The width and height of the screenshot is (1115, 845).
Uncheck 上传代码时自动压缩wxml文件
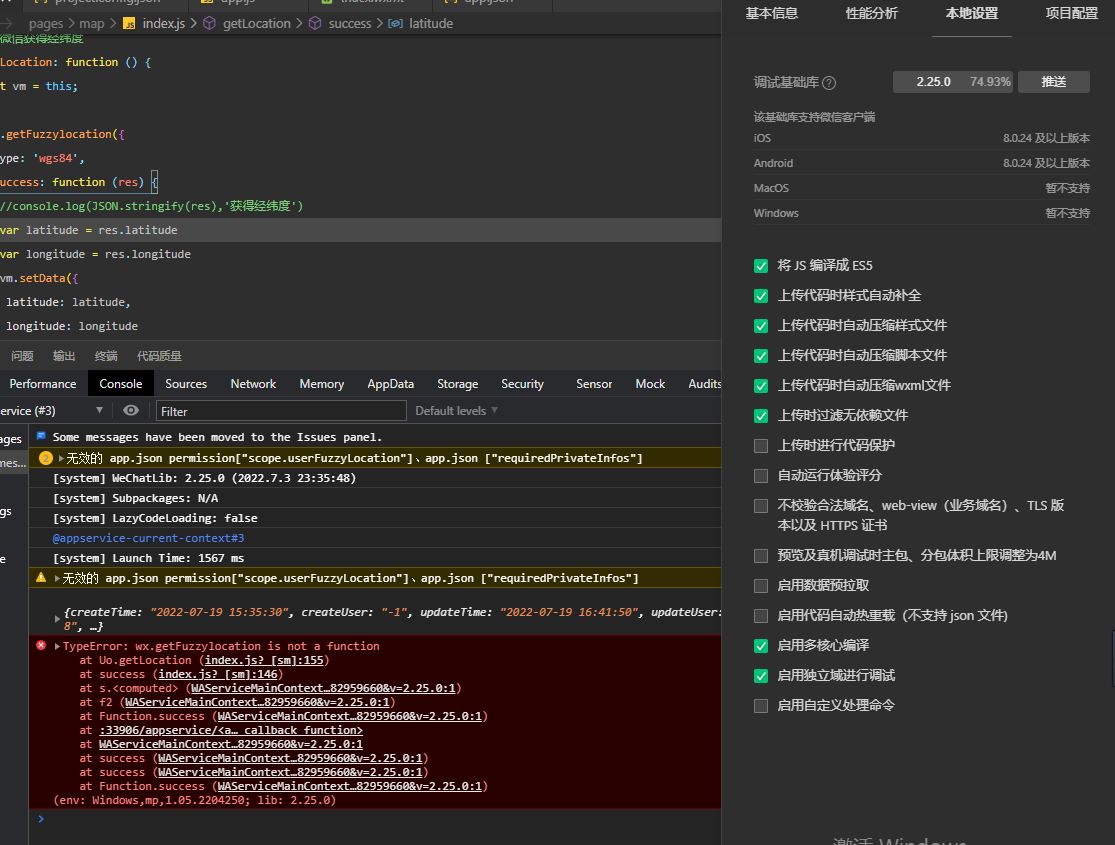tap(761, 386)
